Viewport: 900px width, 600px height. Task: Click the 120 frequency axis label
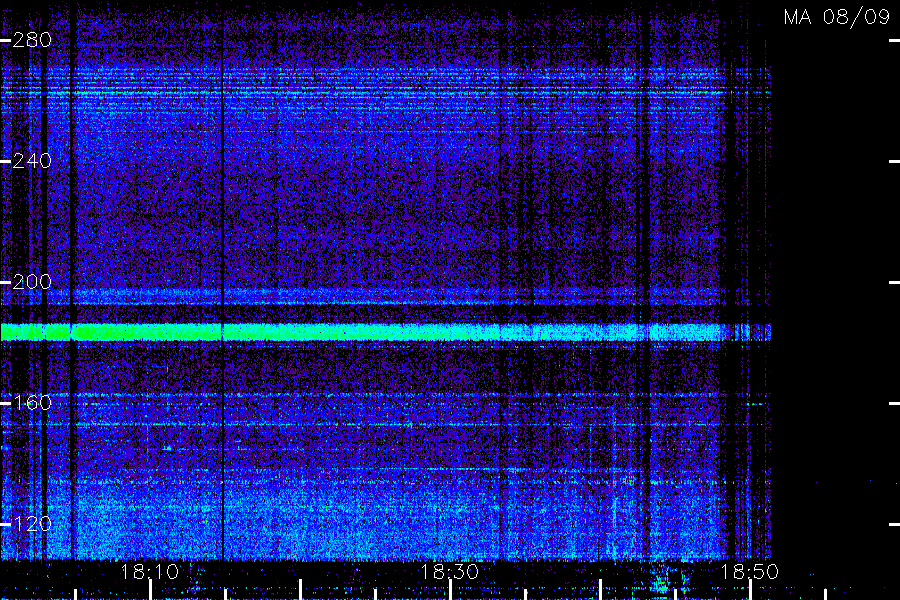click(x=32, y=524)
